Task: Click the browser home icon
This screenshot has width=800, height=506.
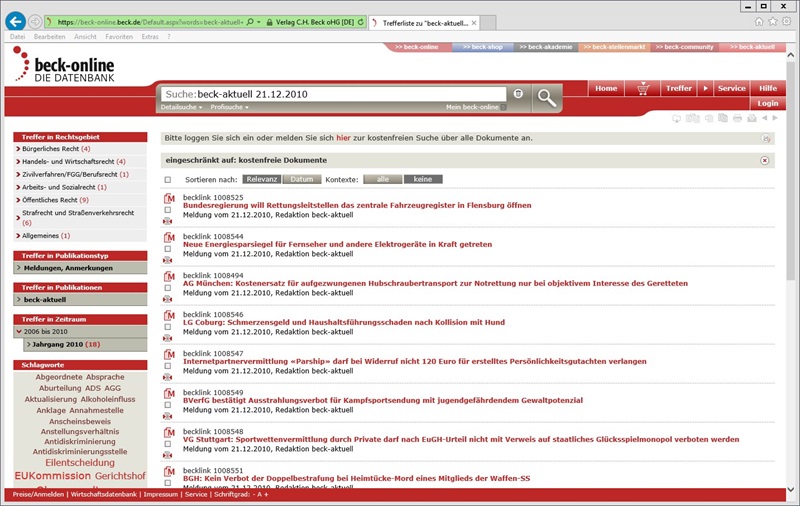Action: [759, 21]
